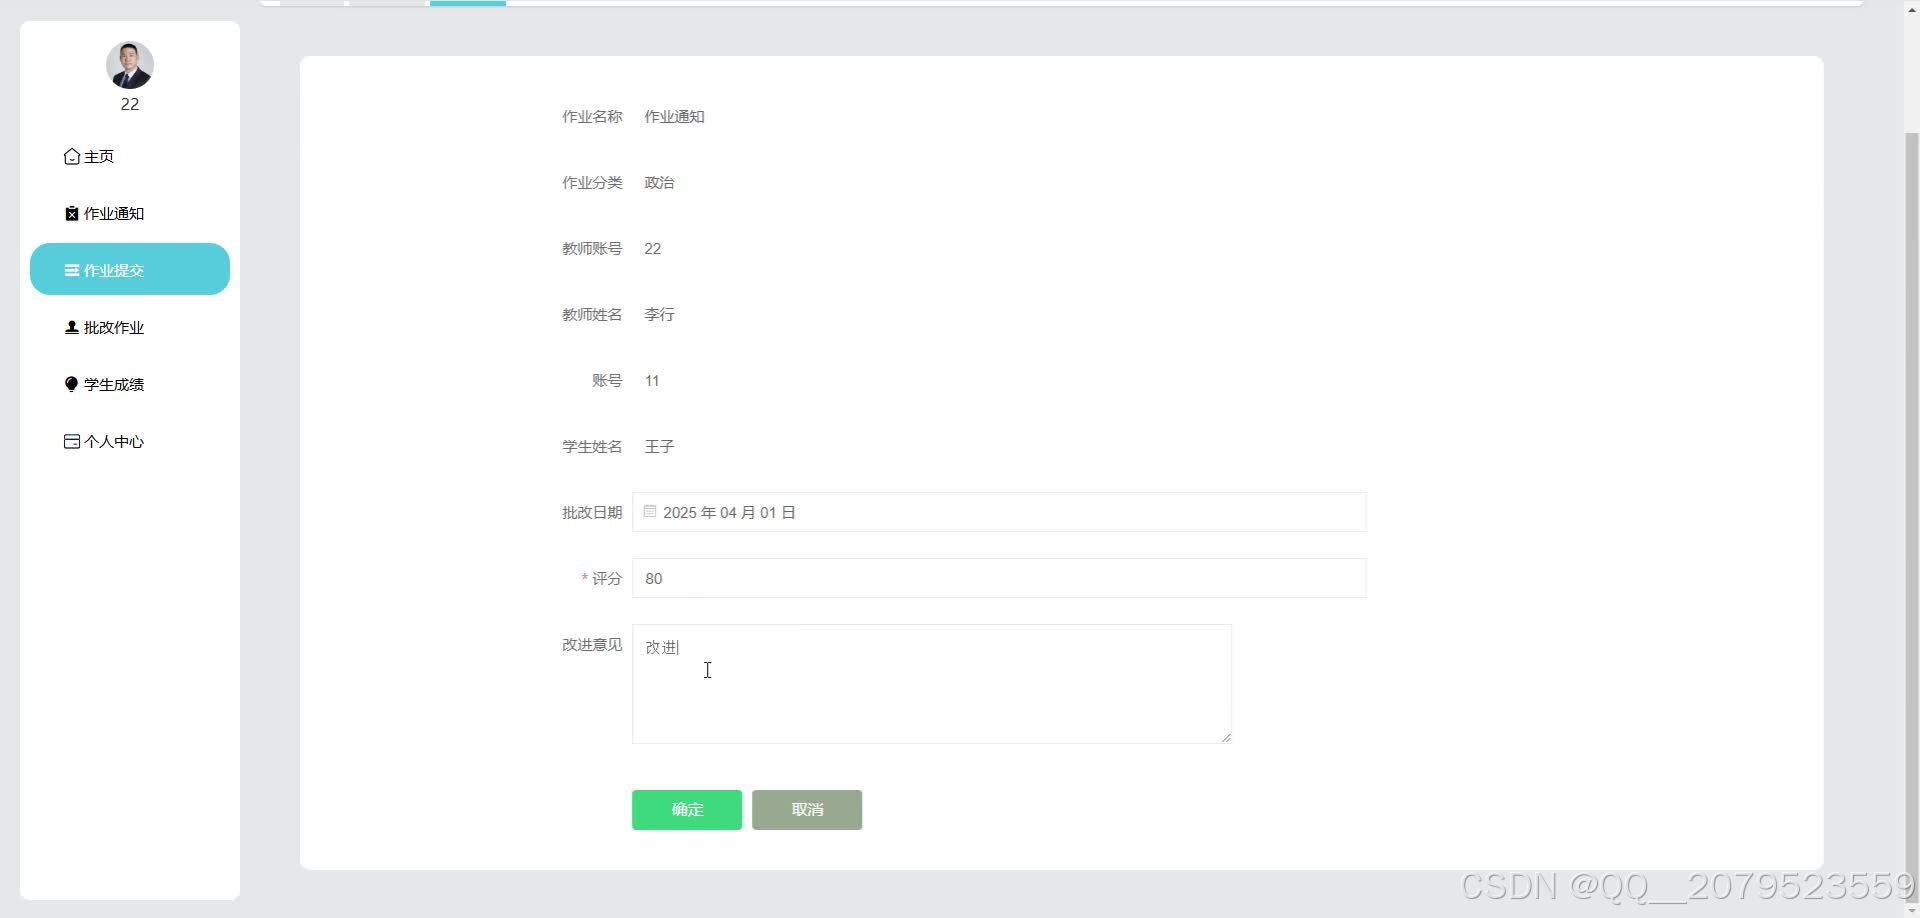The height and width of the screenshot is (918, 1920).
Task: Click the user avatar photo
Action: coord(130,64)
